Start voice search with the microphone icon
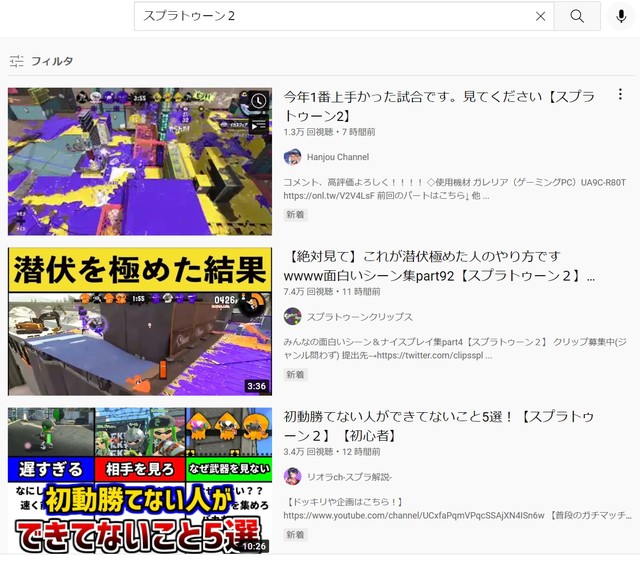 point(621,16)
